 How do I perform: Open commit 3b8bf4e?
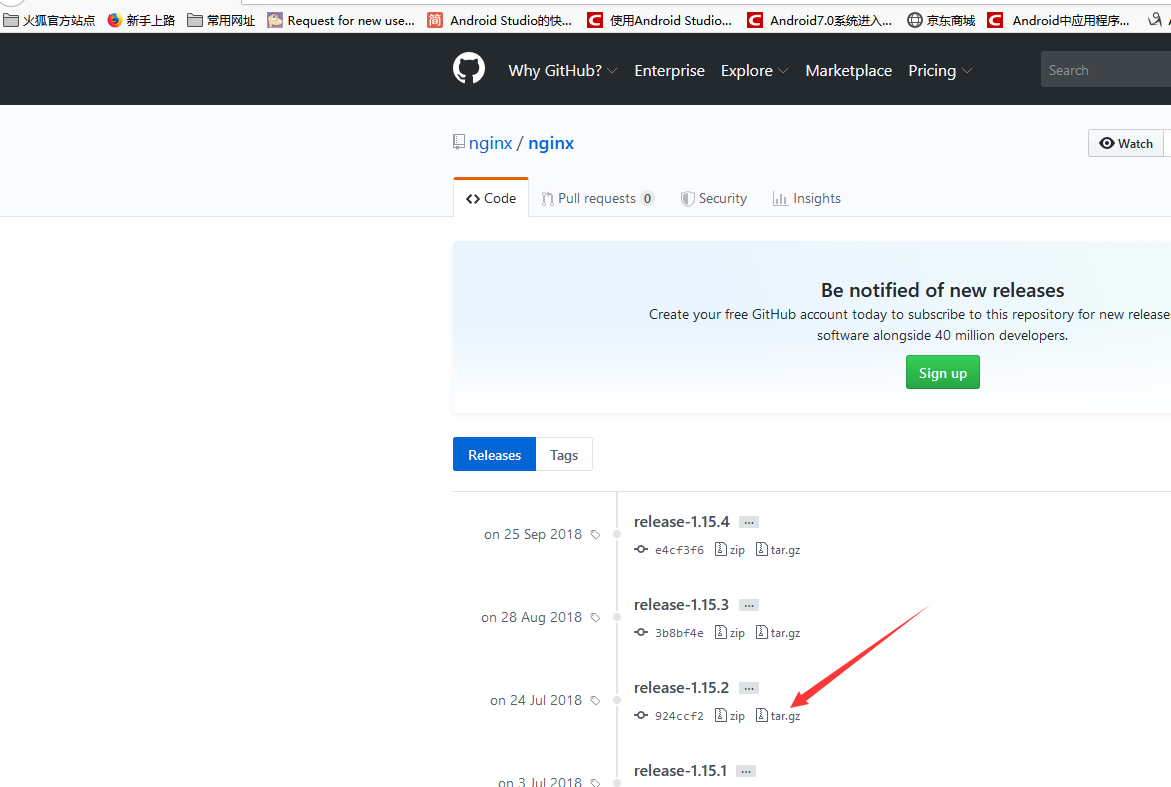point(679,632)
